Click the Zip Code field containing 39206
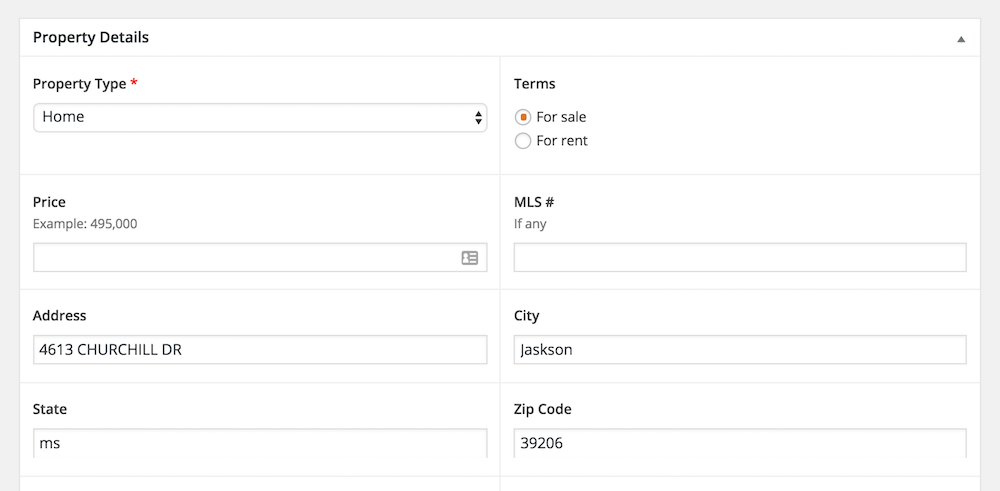This screenshot has width=1000, height=491. (740, 443)
